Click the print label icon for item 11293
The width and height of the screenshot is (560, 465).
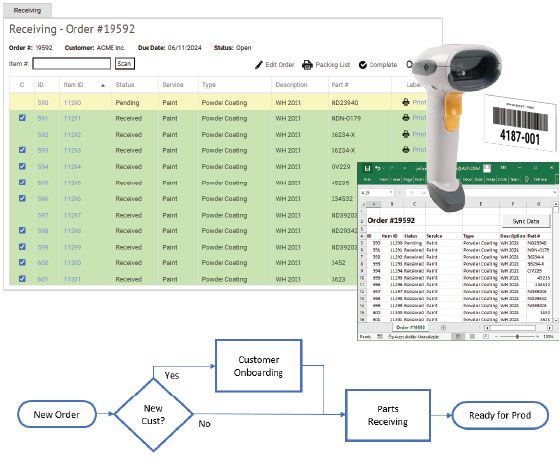click(406, 150)
